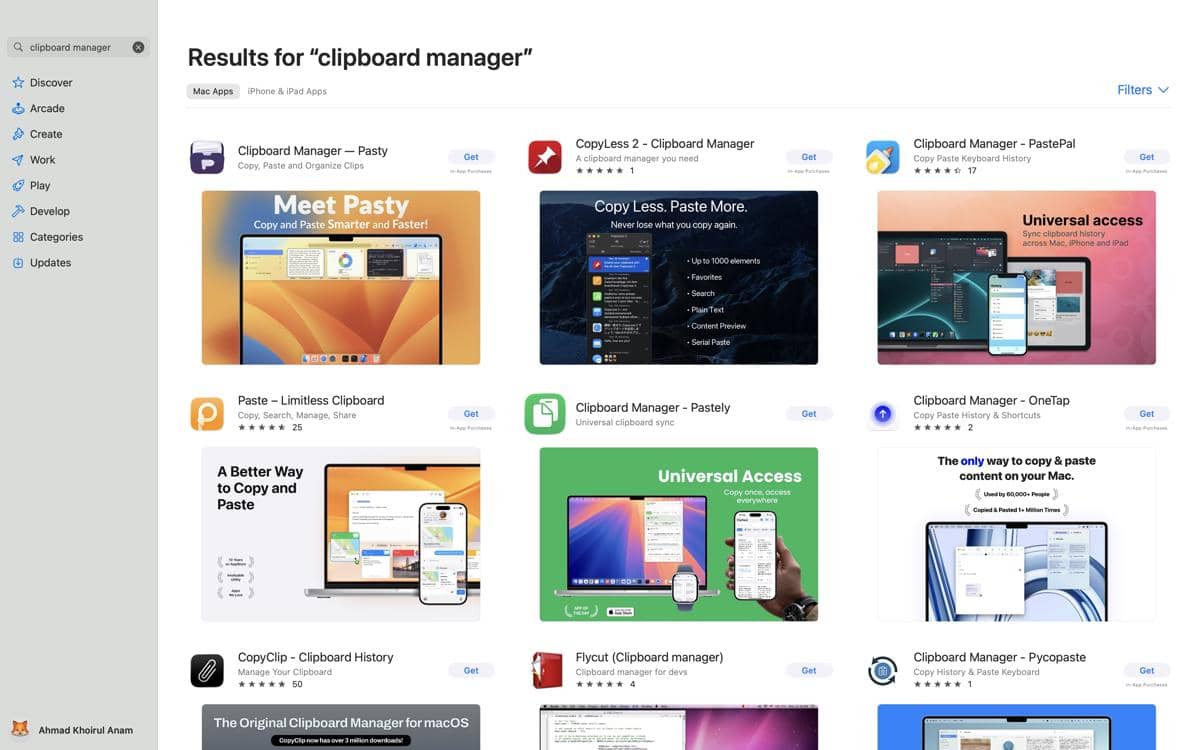Get Flycut (Clipboard manager)
Viewport: 1200px width, 750px height.
809,671
